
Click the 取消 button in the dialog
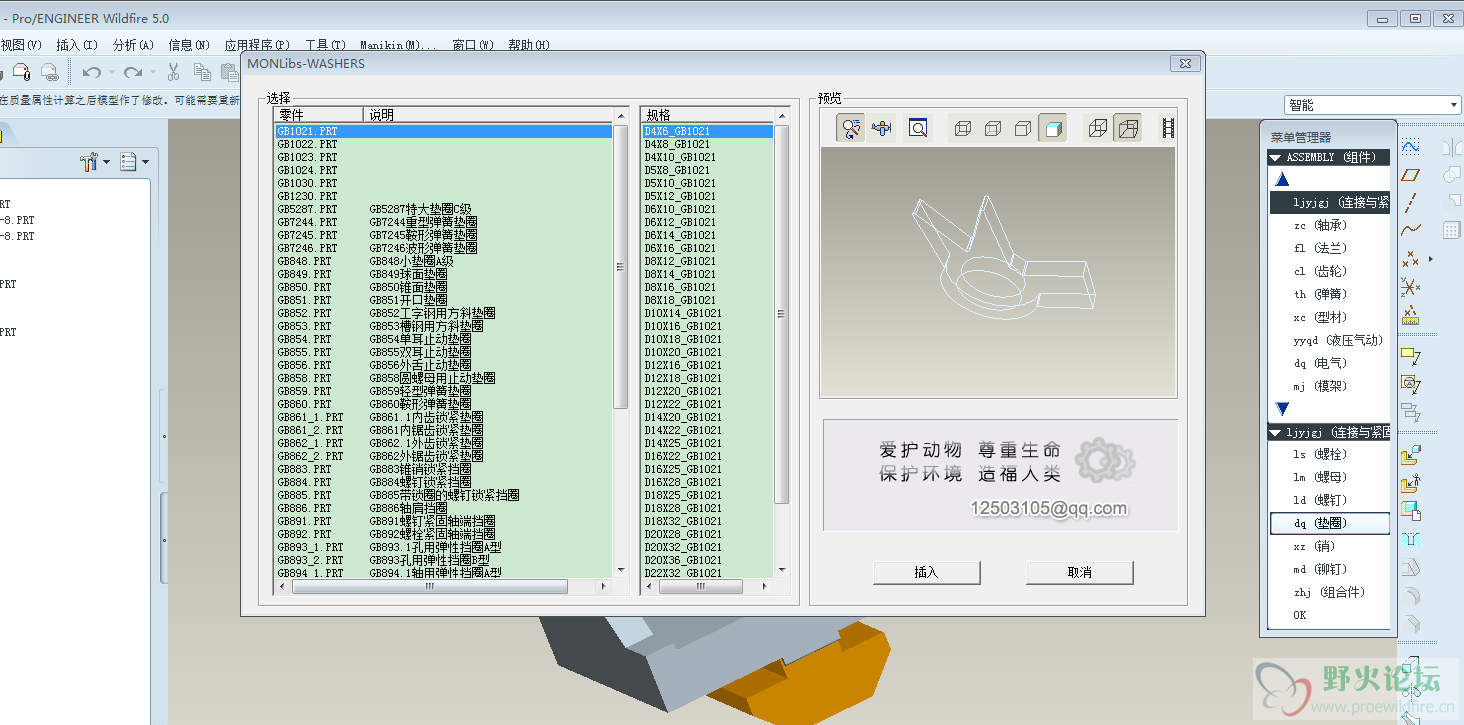pos(1079,572)
